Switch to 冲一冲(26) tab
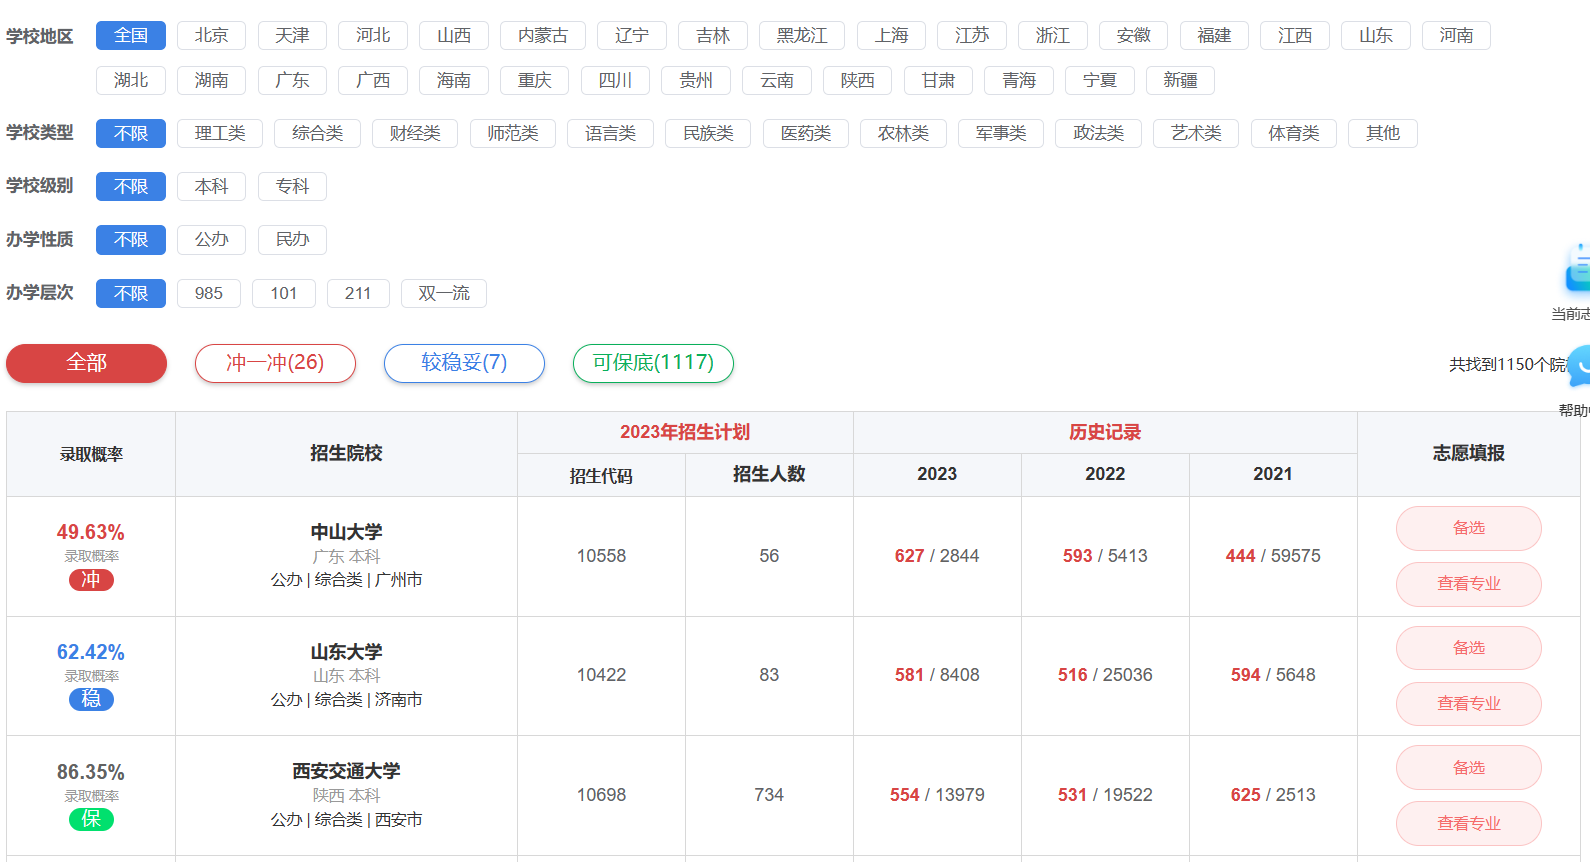Viewport: 1590px width, 862px height. [275, 363]
